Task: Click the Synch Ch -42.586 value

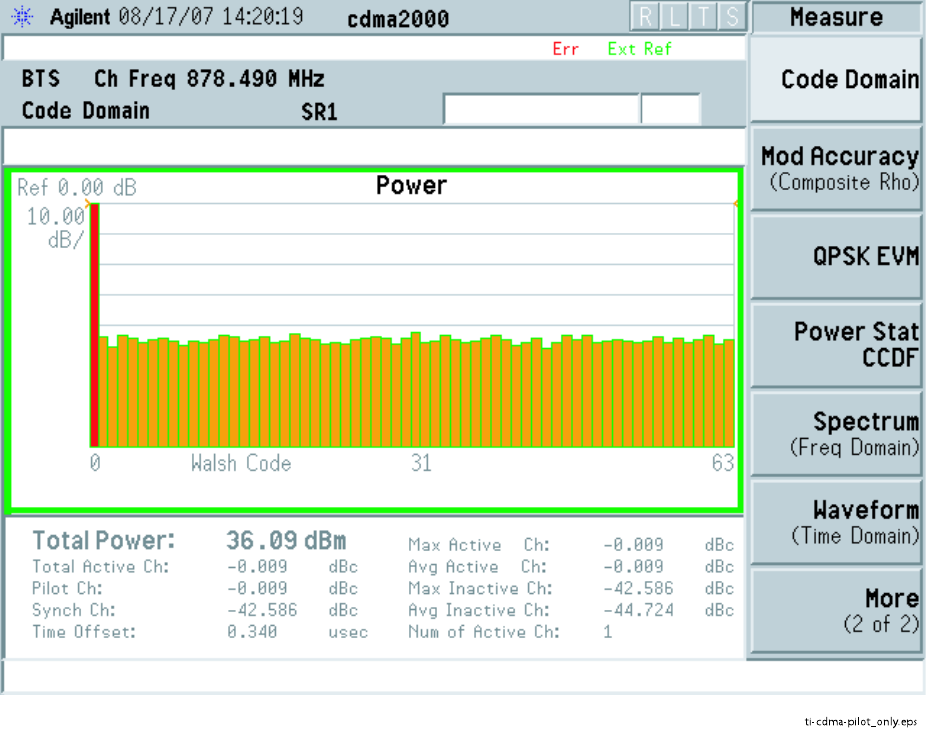Action: (262, 610)
